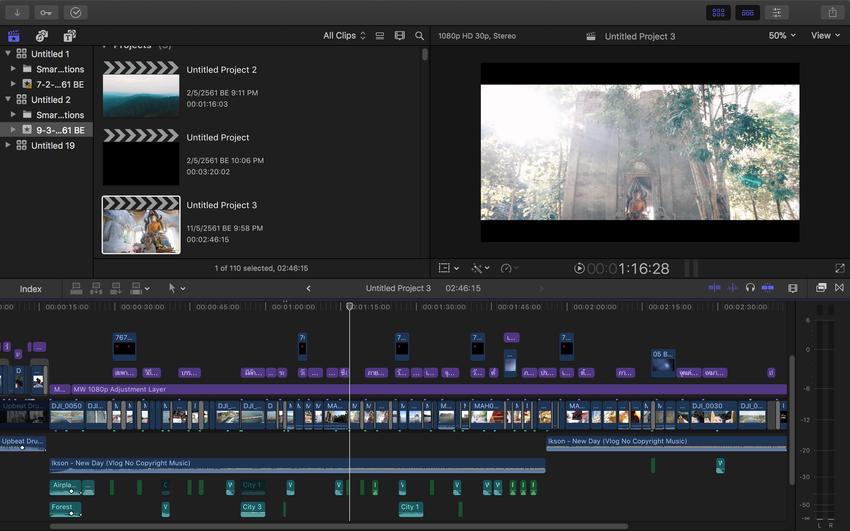Open the Titles and Generators sidebar

69,36
